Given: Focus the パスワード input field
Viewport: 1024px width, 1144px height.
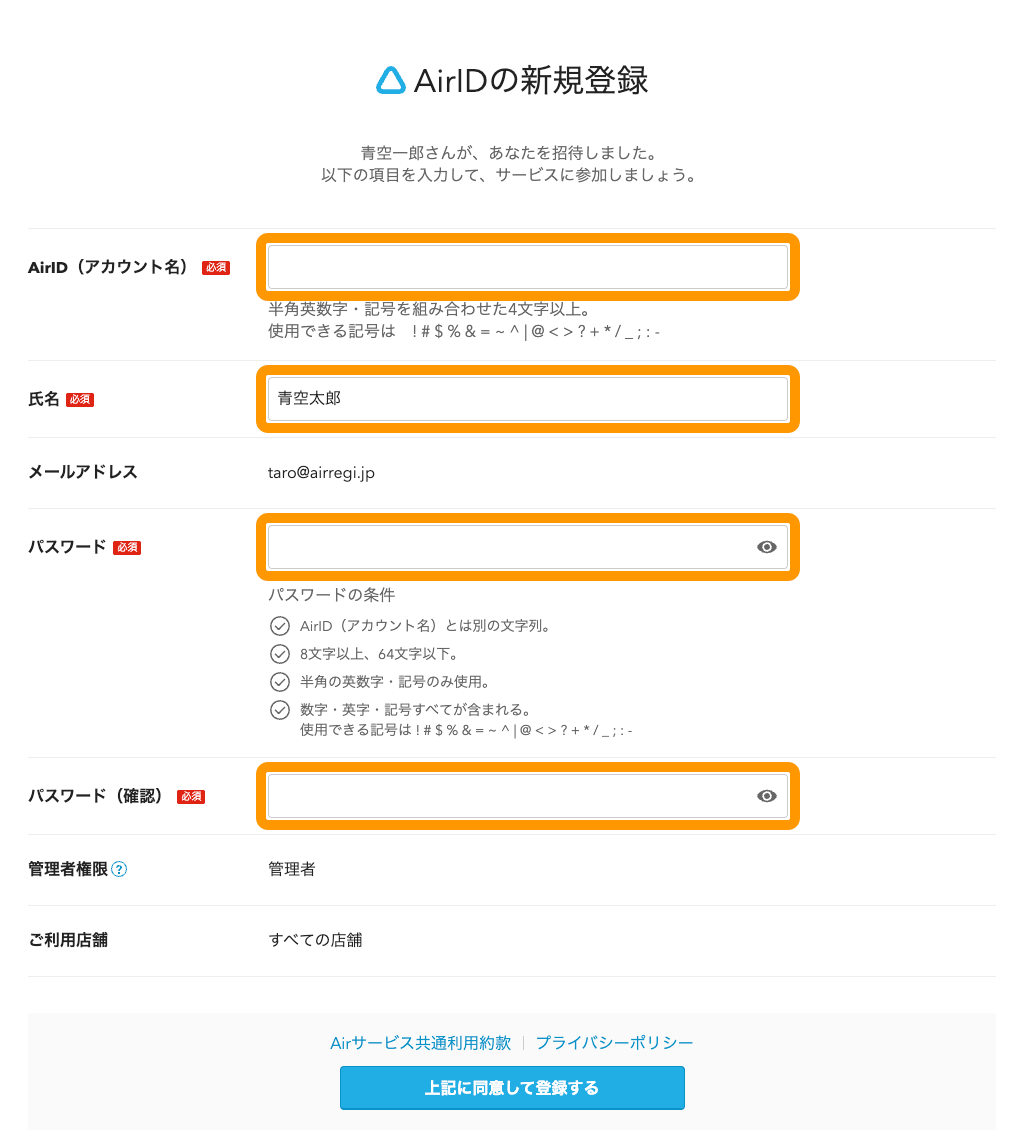Looking at the screenshot, I should coord(527,547).
